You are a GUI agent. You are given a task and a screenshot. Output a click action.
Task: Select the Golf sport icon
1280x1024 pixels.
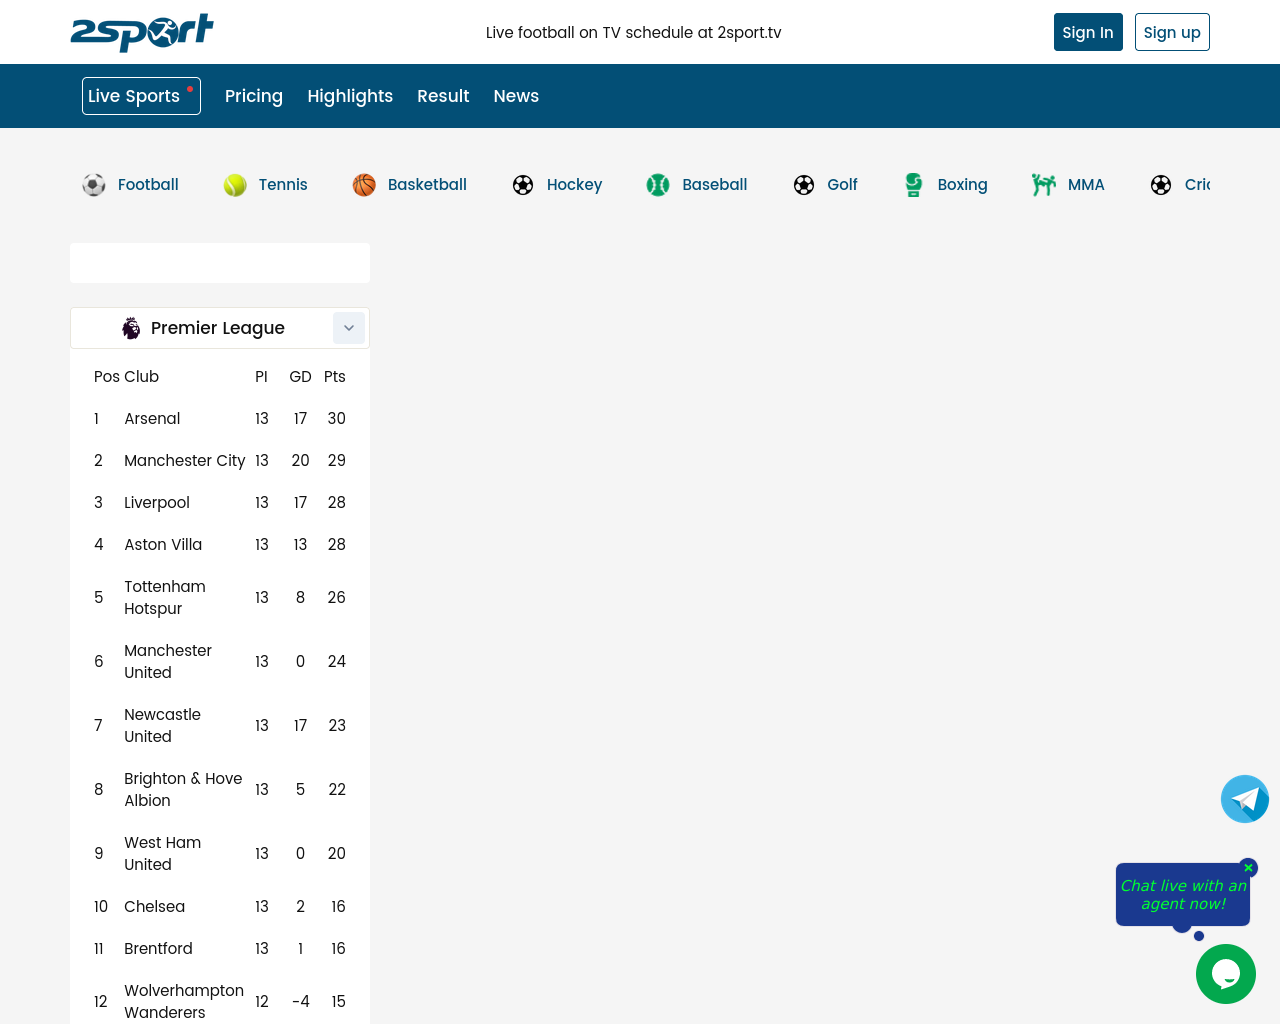tap(804, 185)
